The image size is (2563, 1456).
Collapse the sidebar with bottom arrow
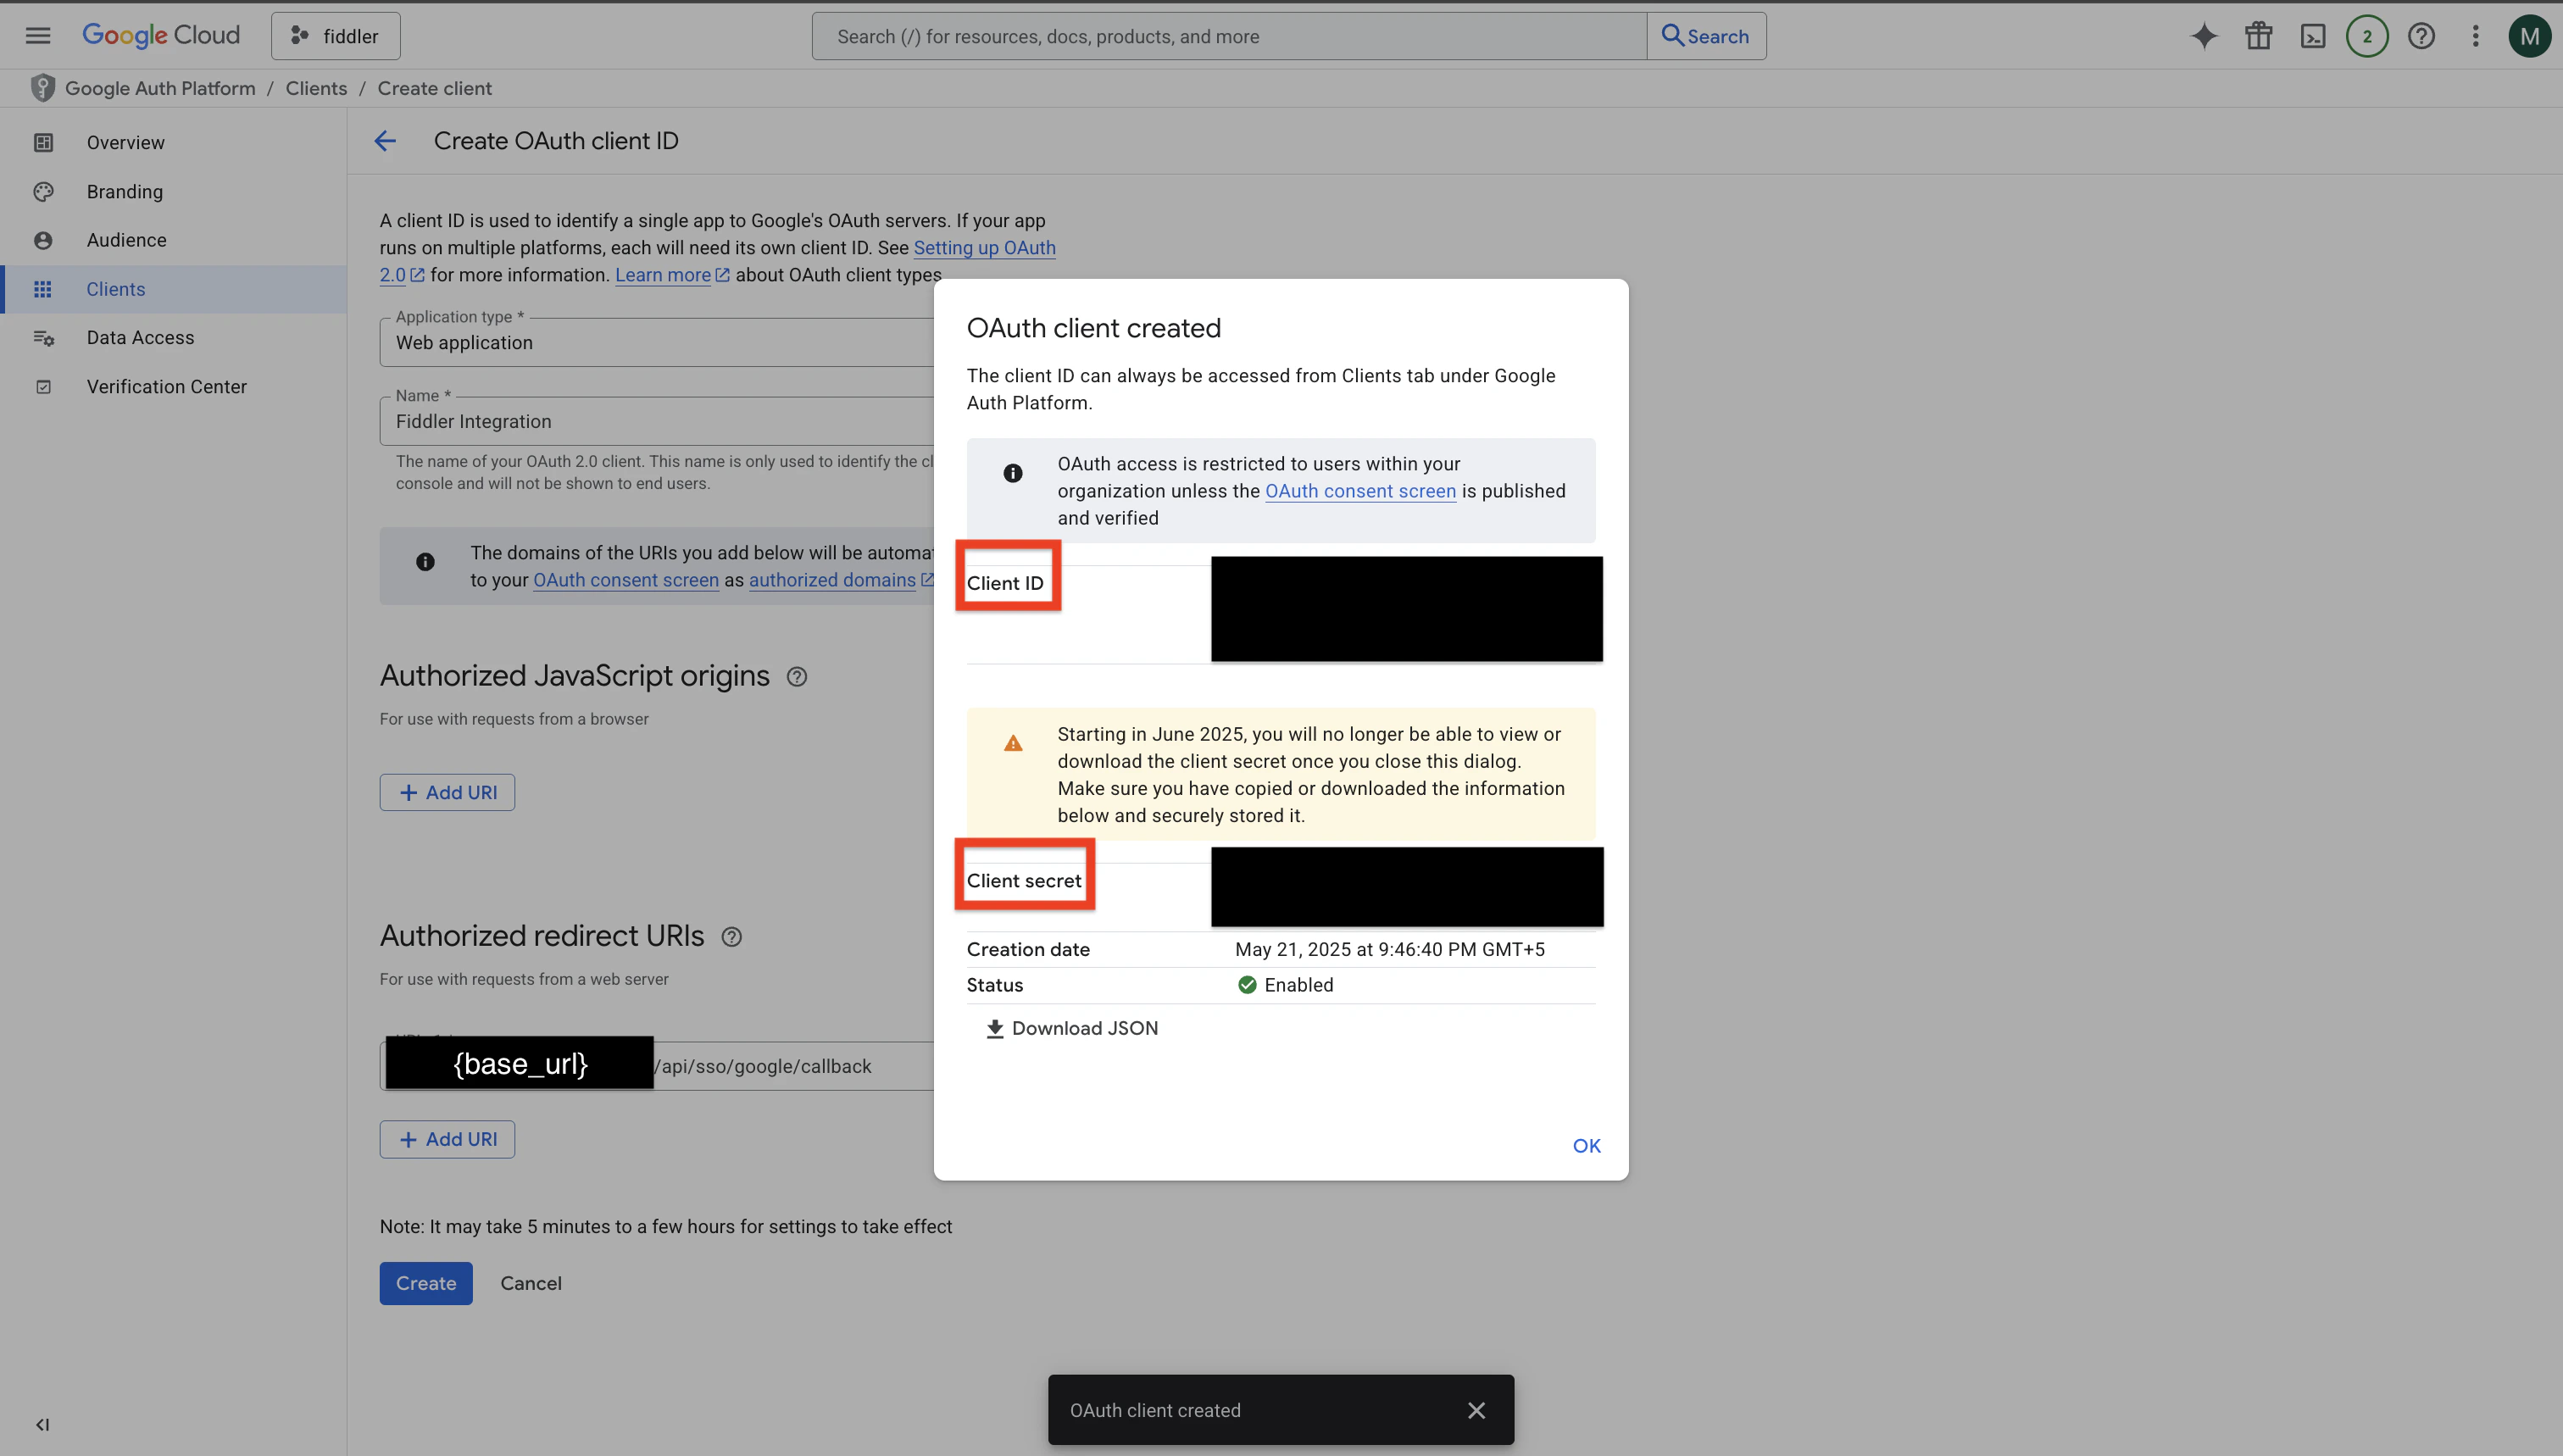[x=42, y=1425]
